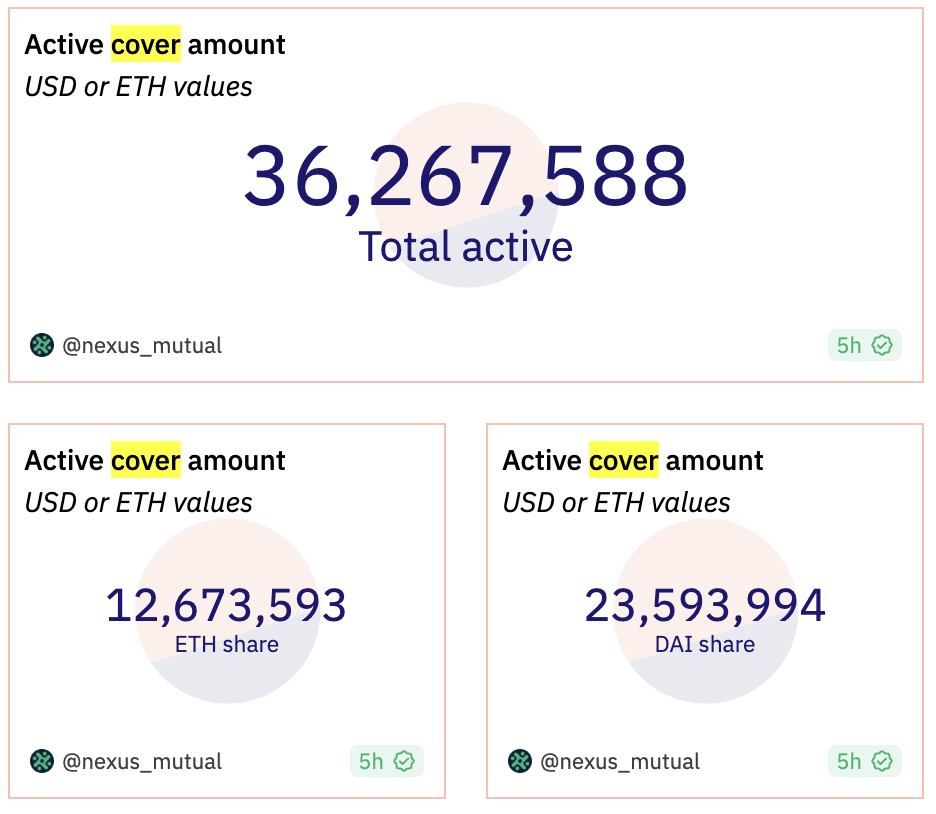The height and width of the screenshot is (814, 936).
Task: Select the 23,593,994 DAI share value
Action: click(x=705, y=605)
